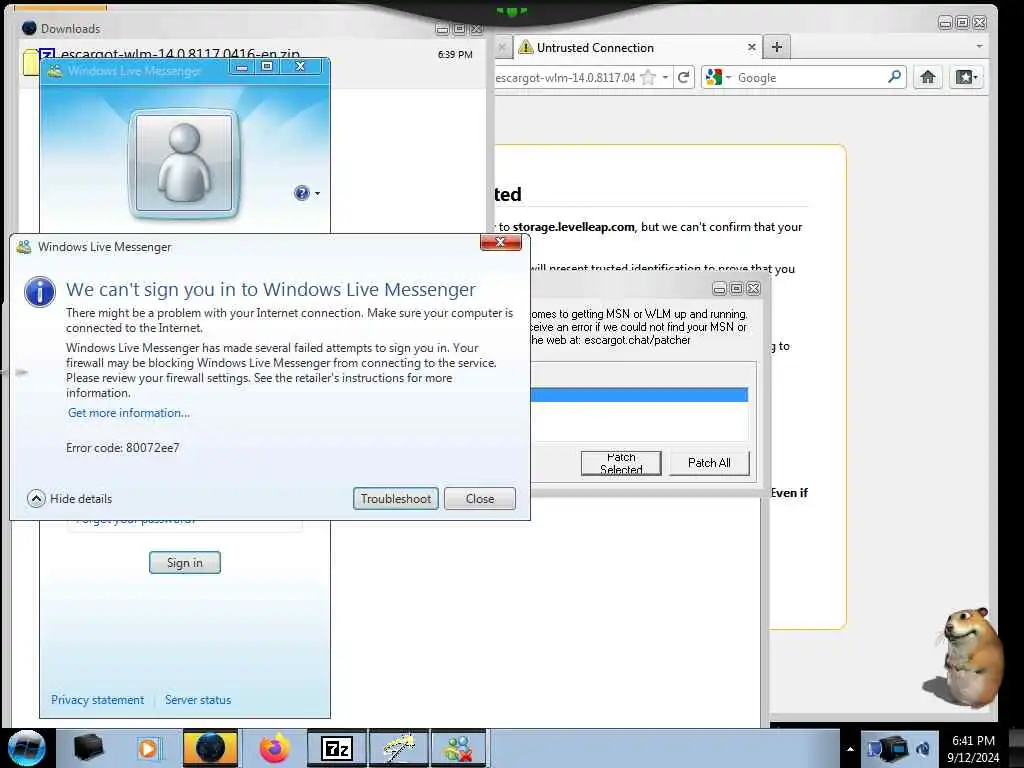Open a new browser tab with plus button
Screen dimensions: 1024x768
[776, 47]
